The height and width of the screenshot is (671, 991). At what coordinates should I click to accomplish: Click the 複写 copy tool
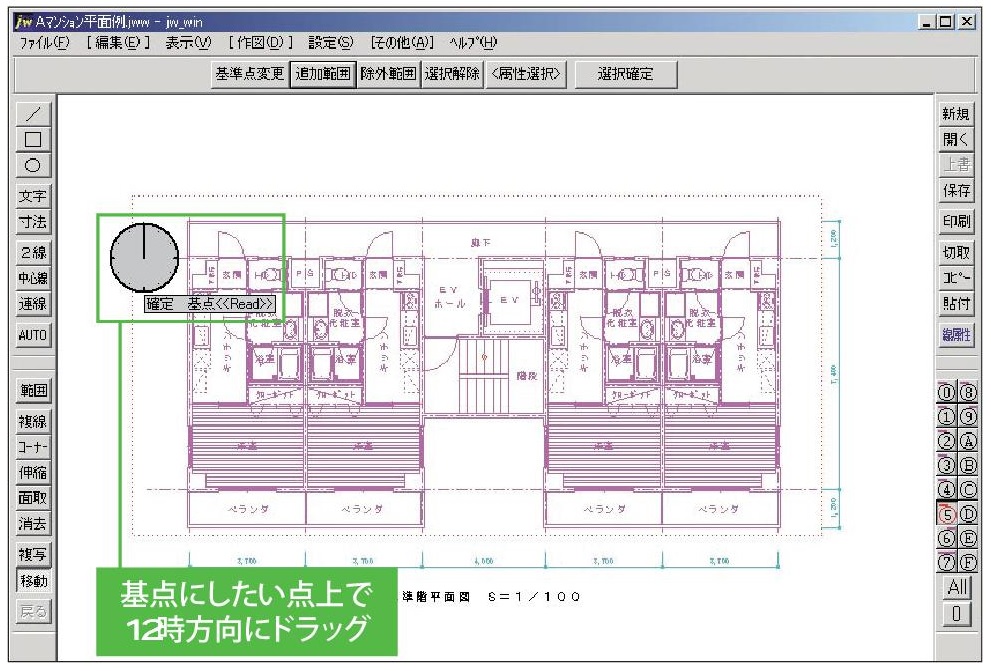point(33,554)
